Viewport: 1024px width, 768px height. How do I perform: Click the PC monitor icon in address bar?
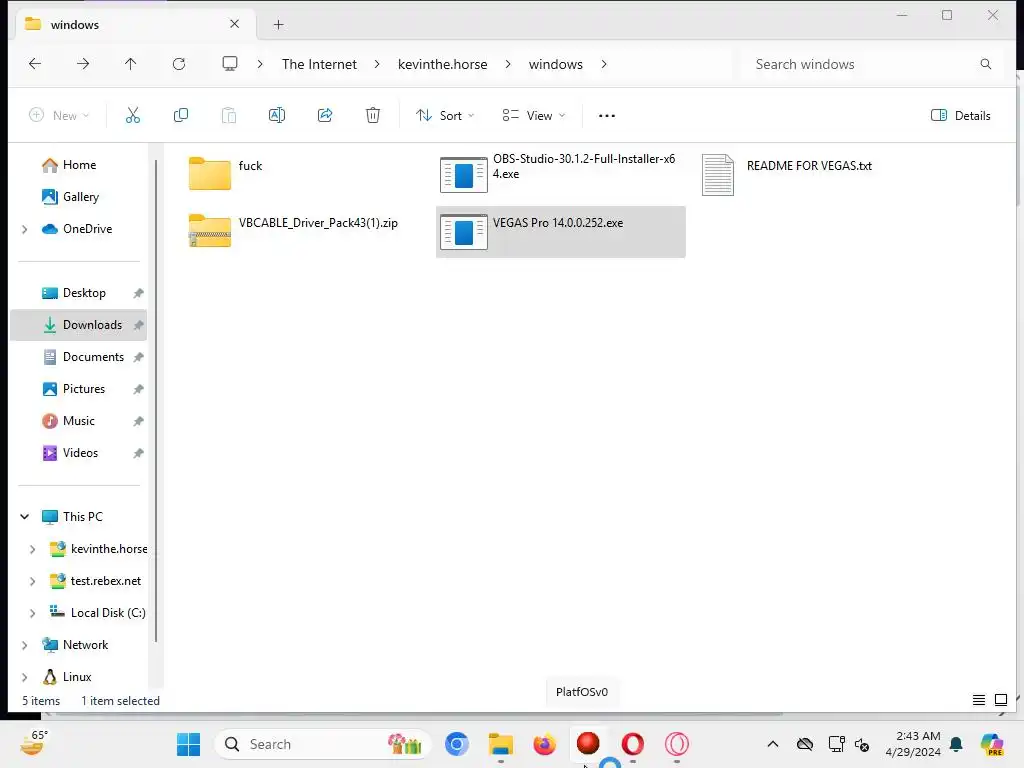[x=230, y=64]
